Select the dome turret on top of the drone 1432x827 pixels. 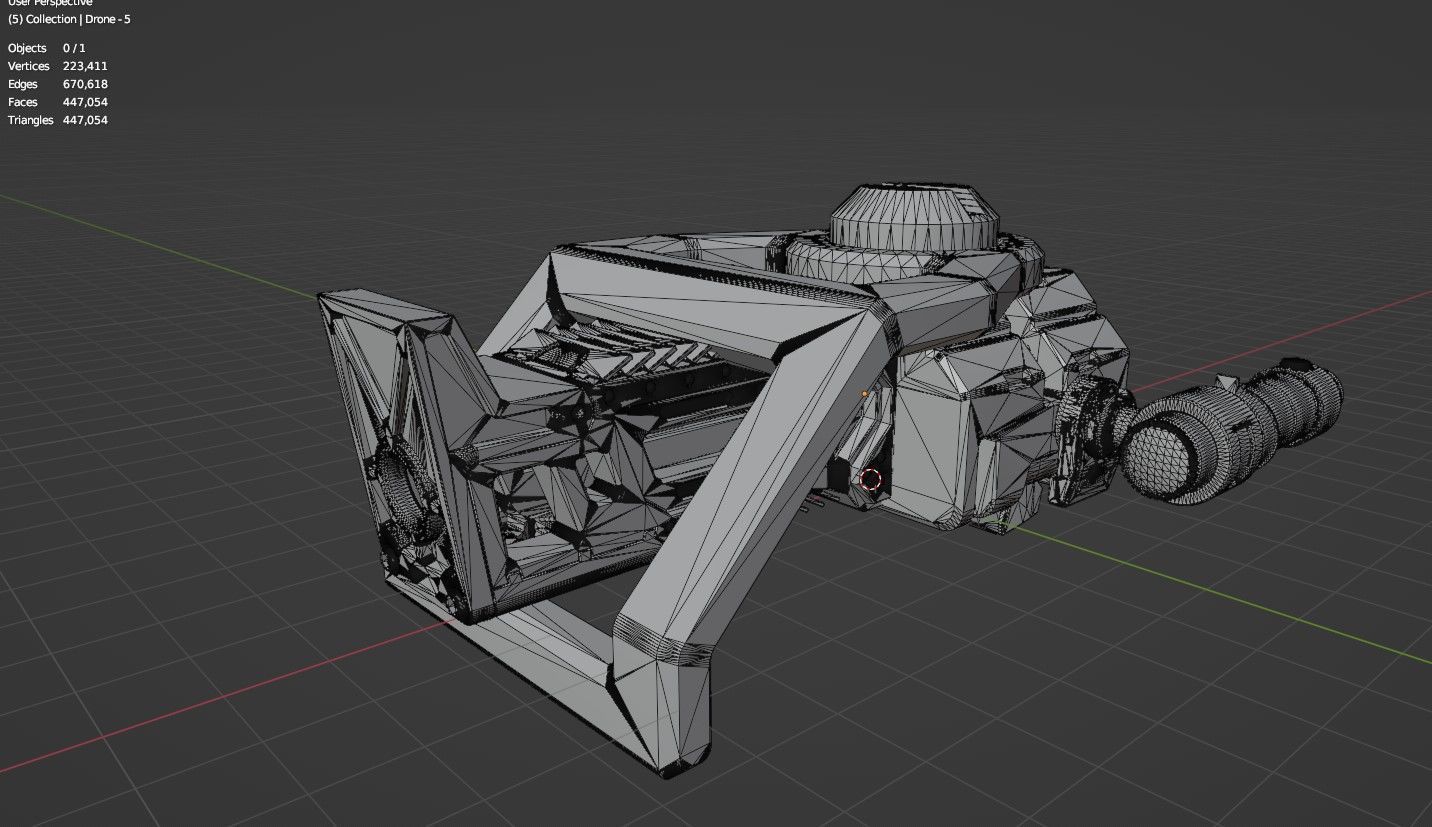913,218
